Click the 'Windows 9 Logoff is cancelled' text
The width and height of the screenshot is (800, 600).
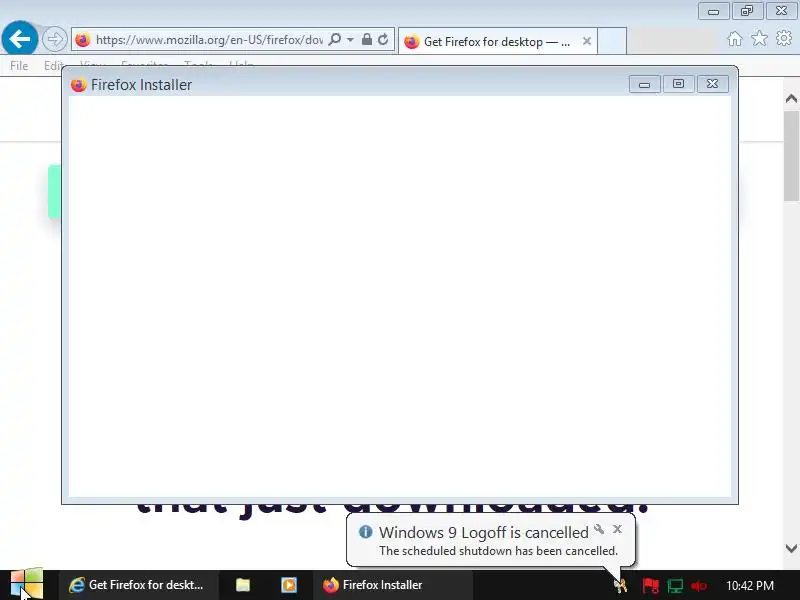pyautogui.click(x=484, y=532)
